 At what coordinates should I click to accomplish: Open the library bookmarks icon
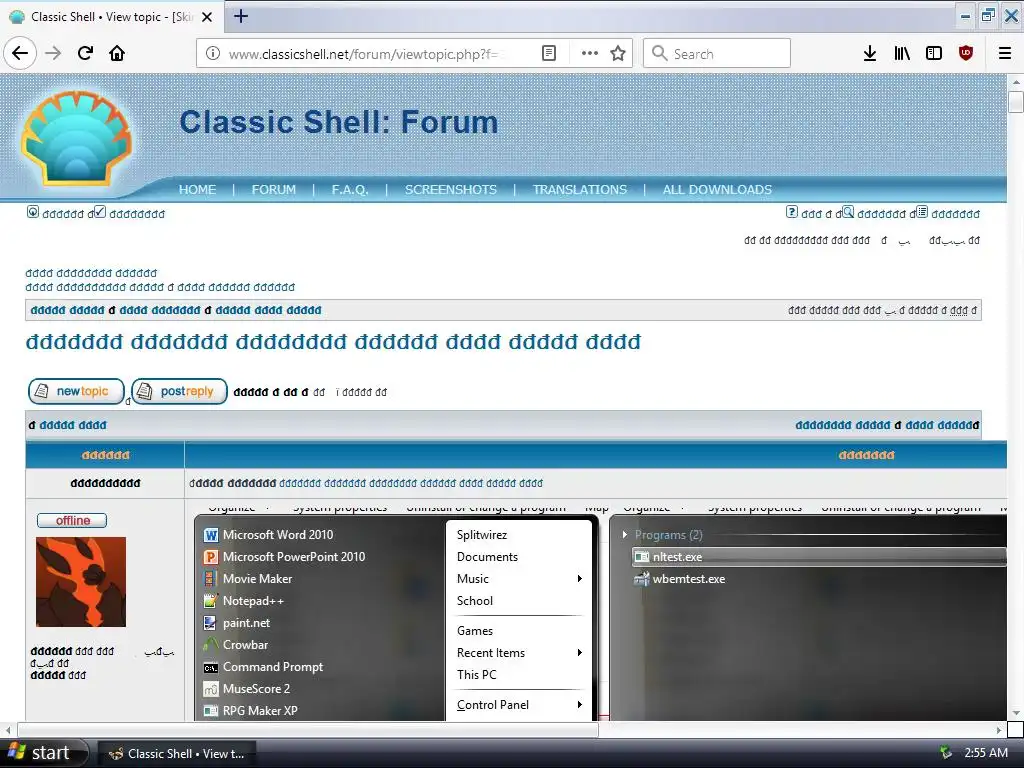tap(902, 54)
